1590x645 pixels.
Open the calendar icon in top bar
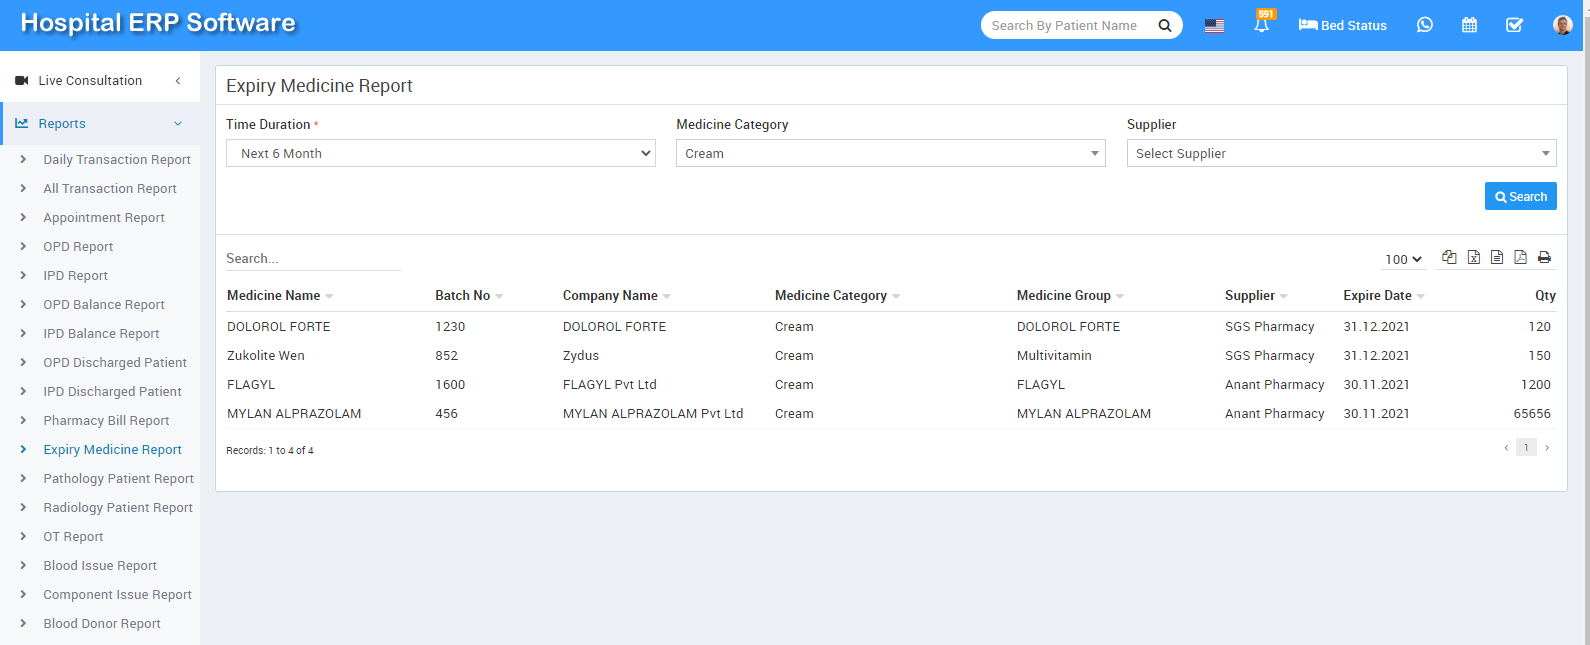point(1469,25)
